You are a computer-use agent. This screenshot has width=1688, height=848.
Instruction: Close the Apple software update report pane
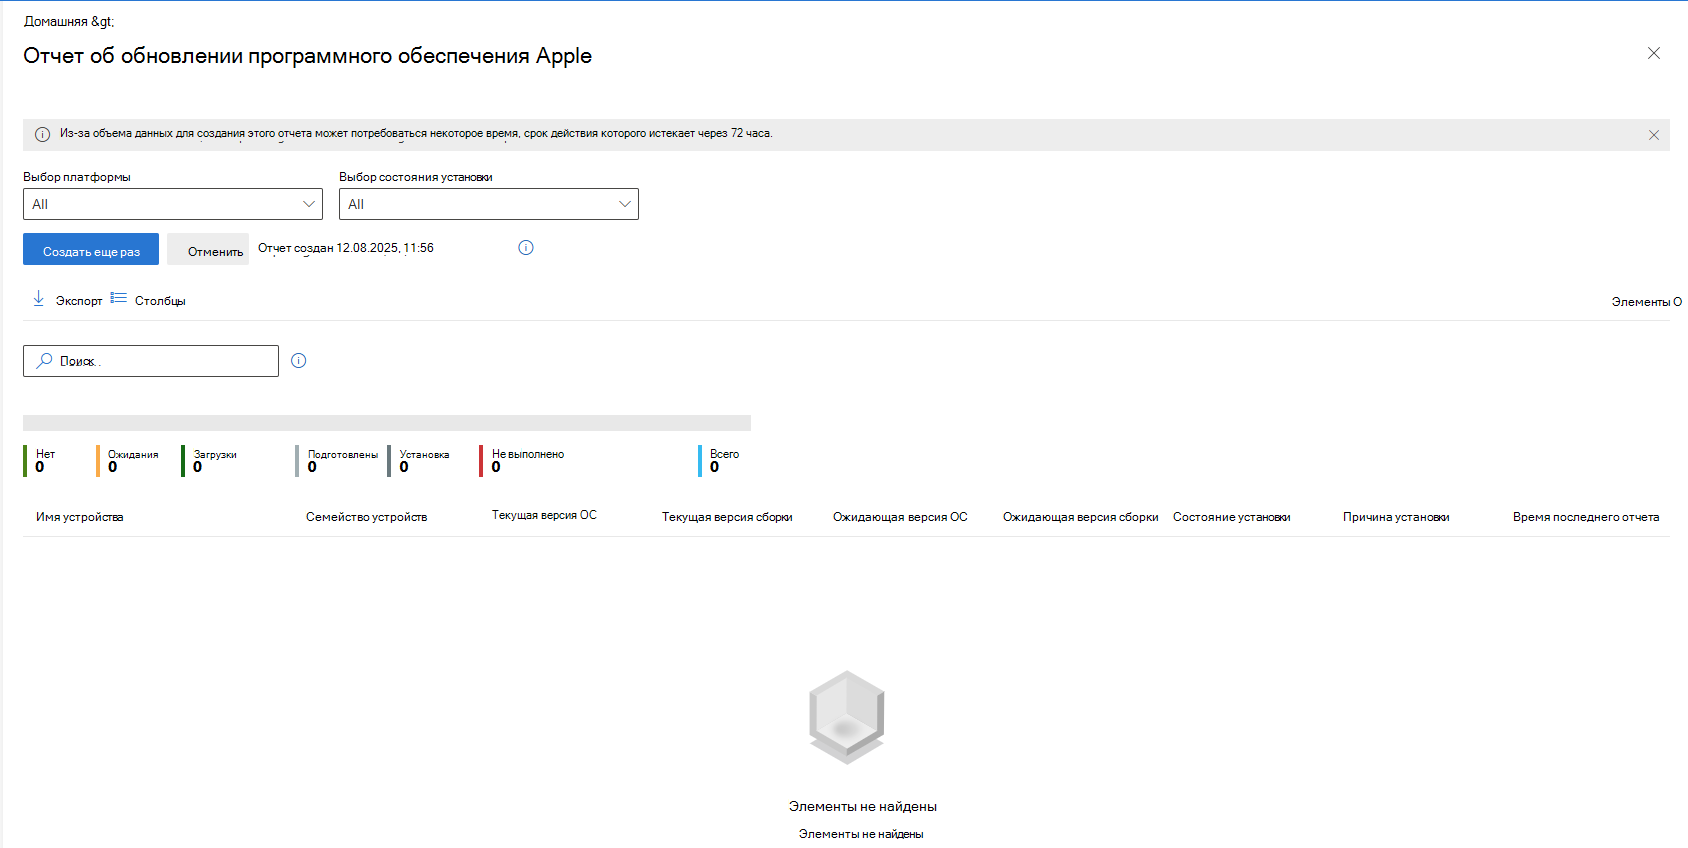point(1654,53)
